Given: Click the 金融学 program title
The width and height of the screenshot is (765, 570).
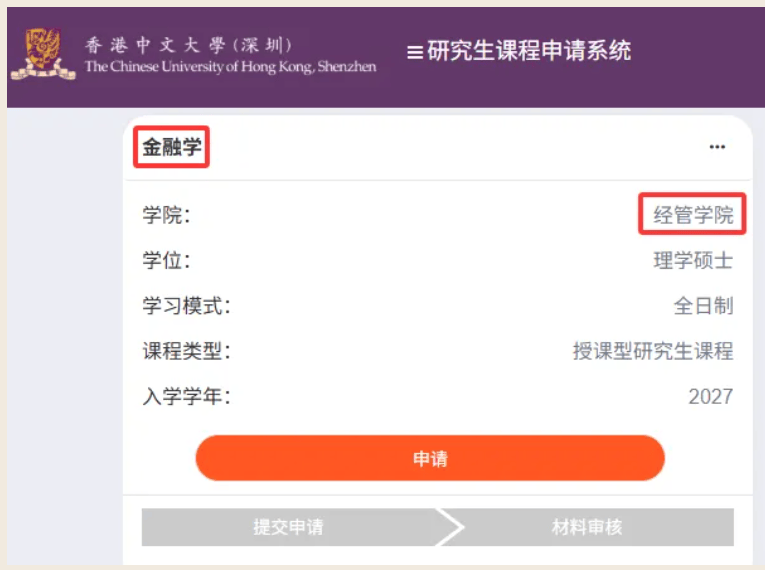Looking at the screenshot, I should tap(172, 147).
